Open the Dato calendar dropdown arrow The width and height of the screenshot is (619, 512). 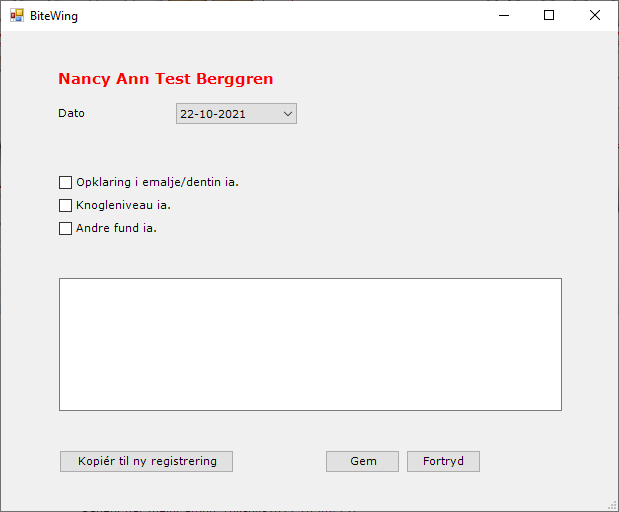point(288,114)
